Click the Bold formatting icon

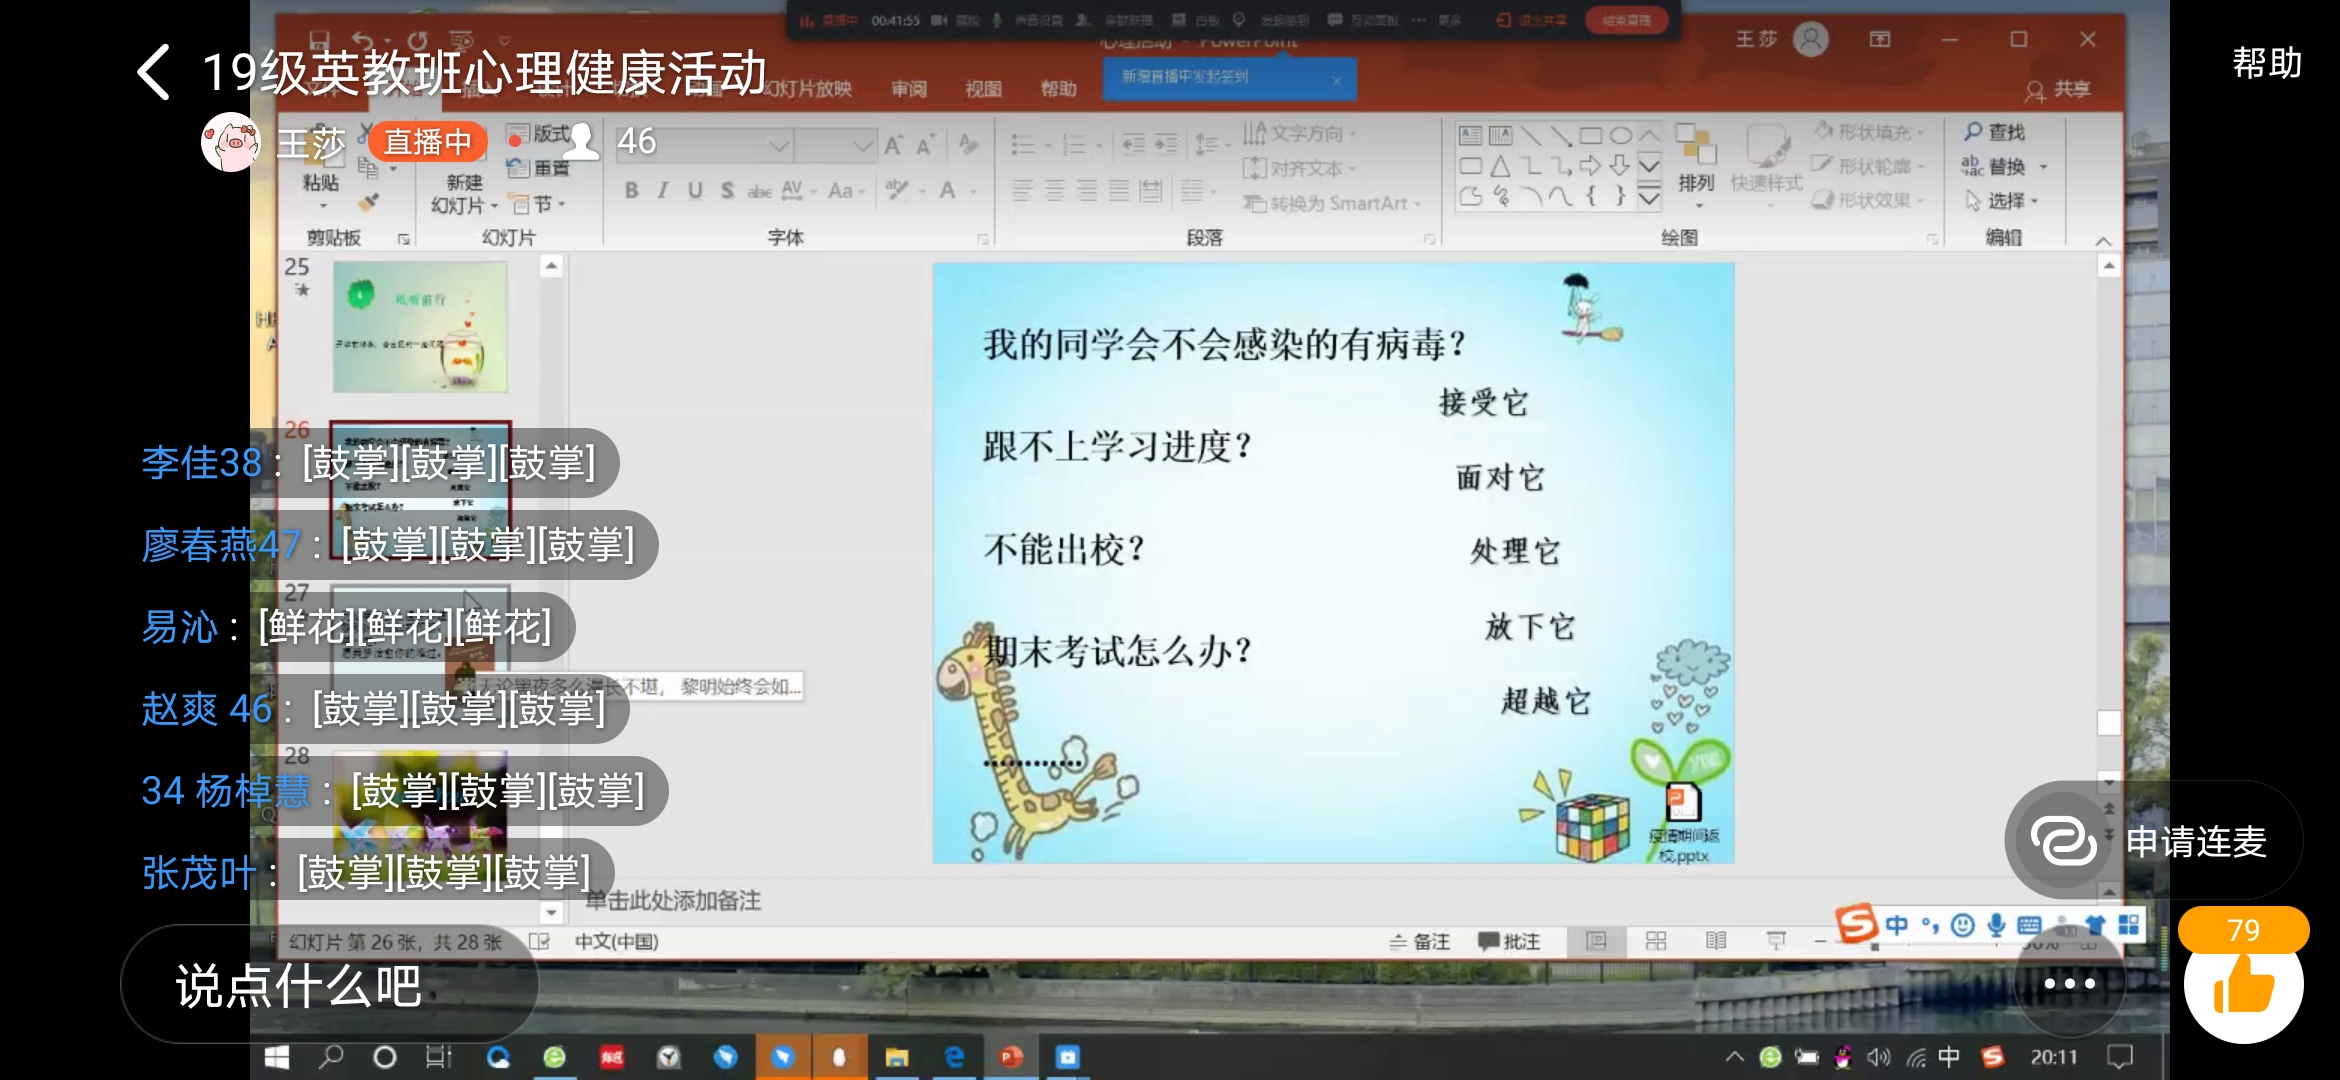click(x=631, y=190)
